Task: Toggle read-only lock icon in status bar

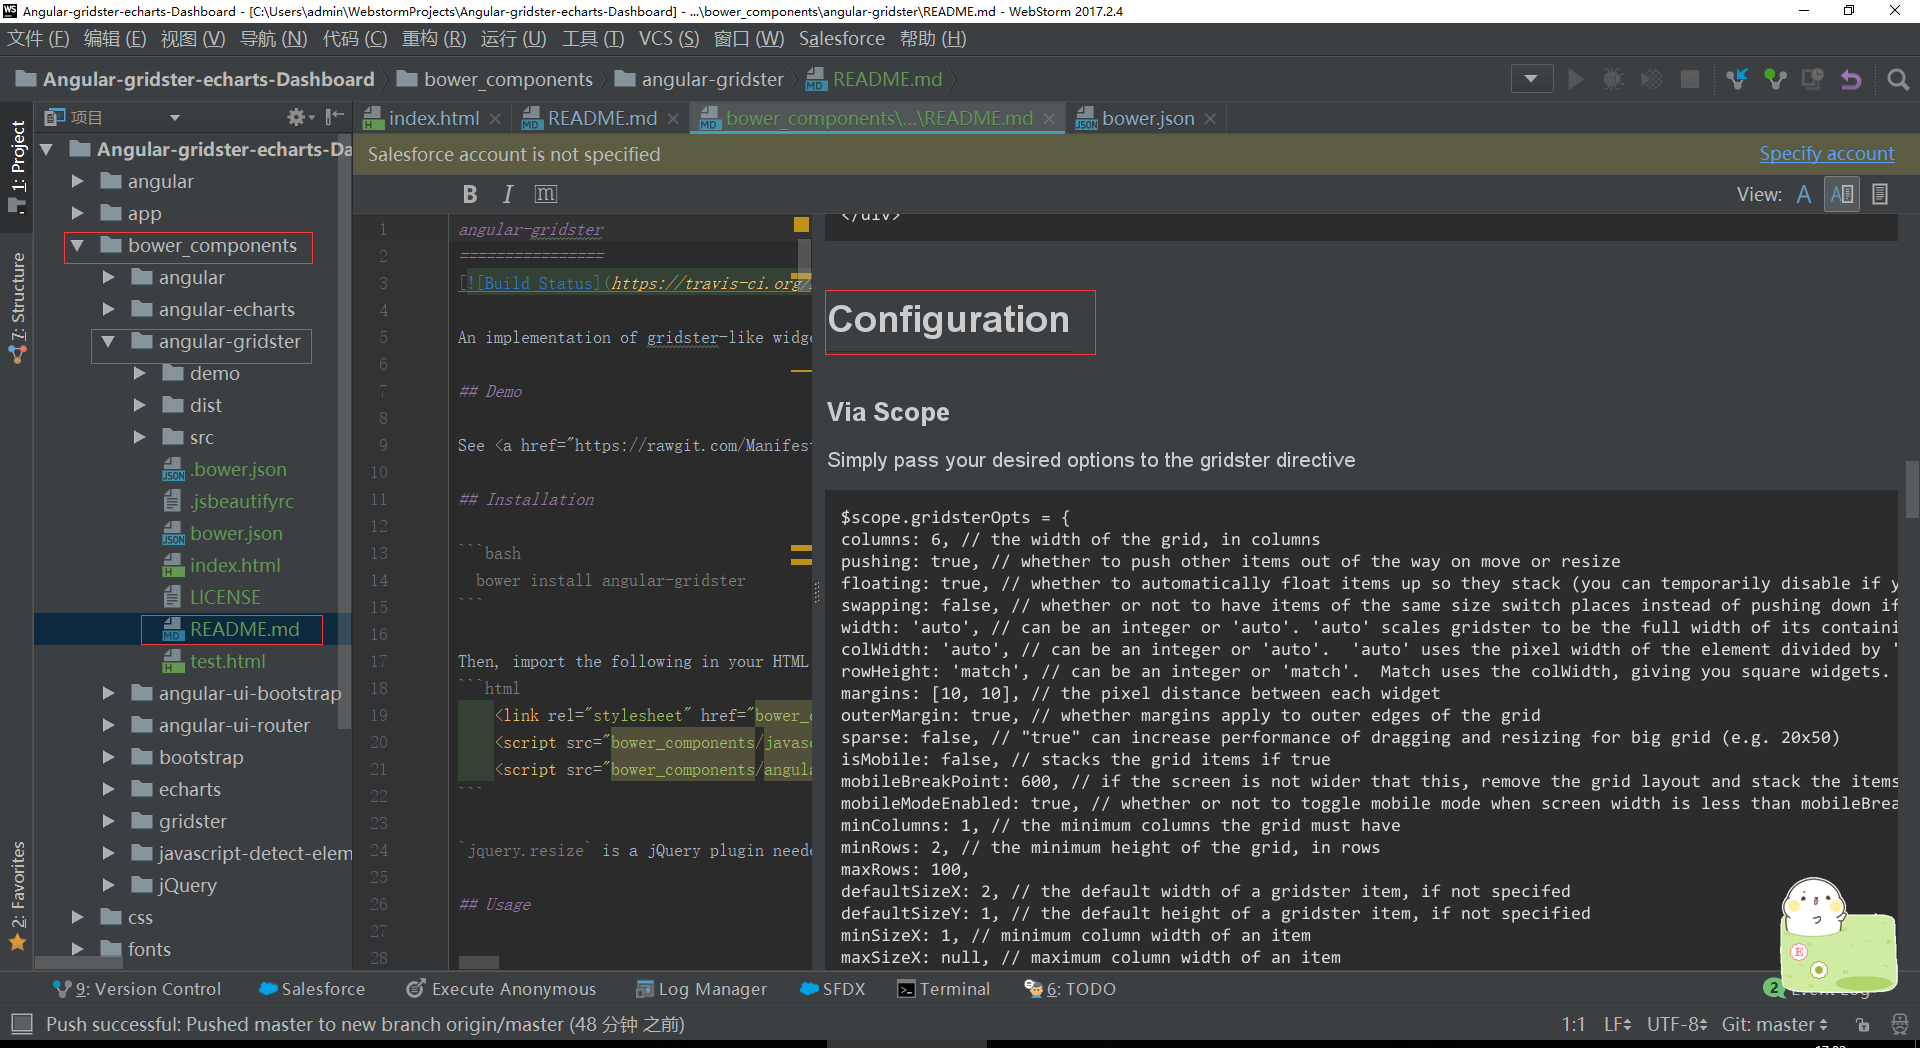Action: click(1862, 1024)
